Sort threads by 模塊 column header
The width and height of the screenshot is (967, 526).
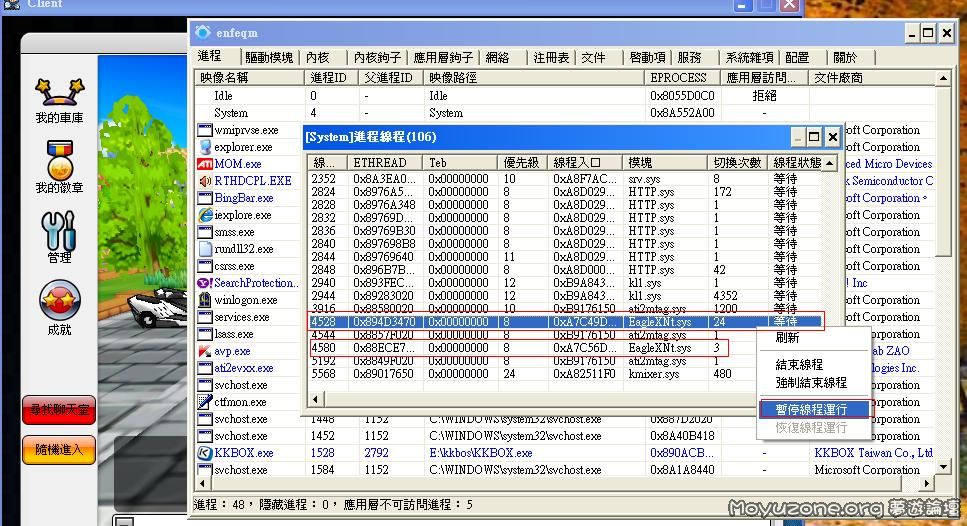[665, 163]
